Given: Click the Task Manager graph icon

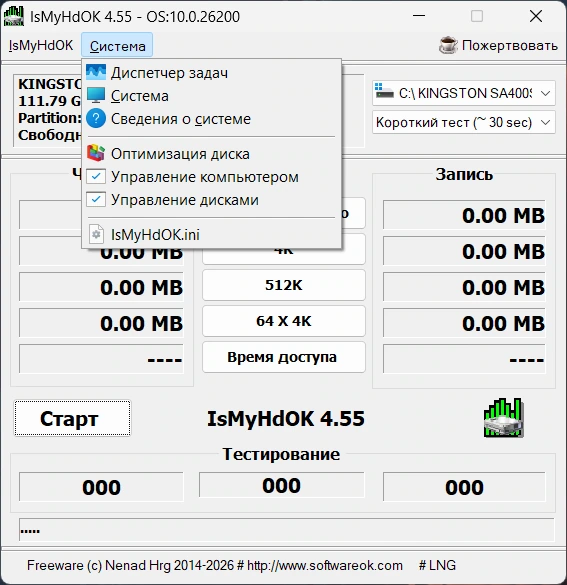Looking at the screenshot, I should click(96, 72).
